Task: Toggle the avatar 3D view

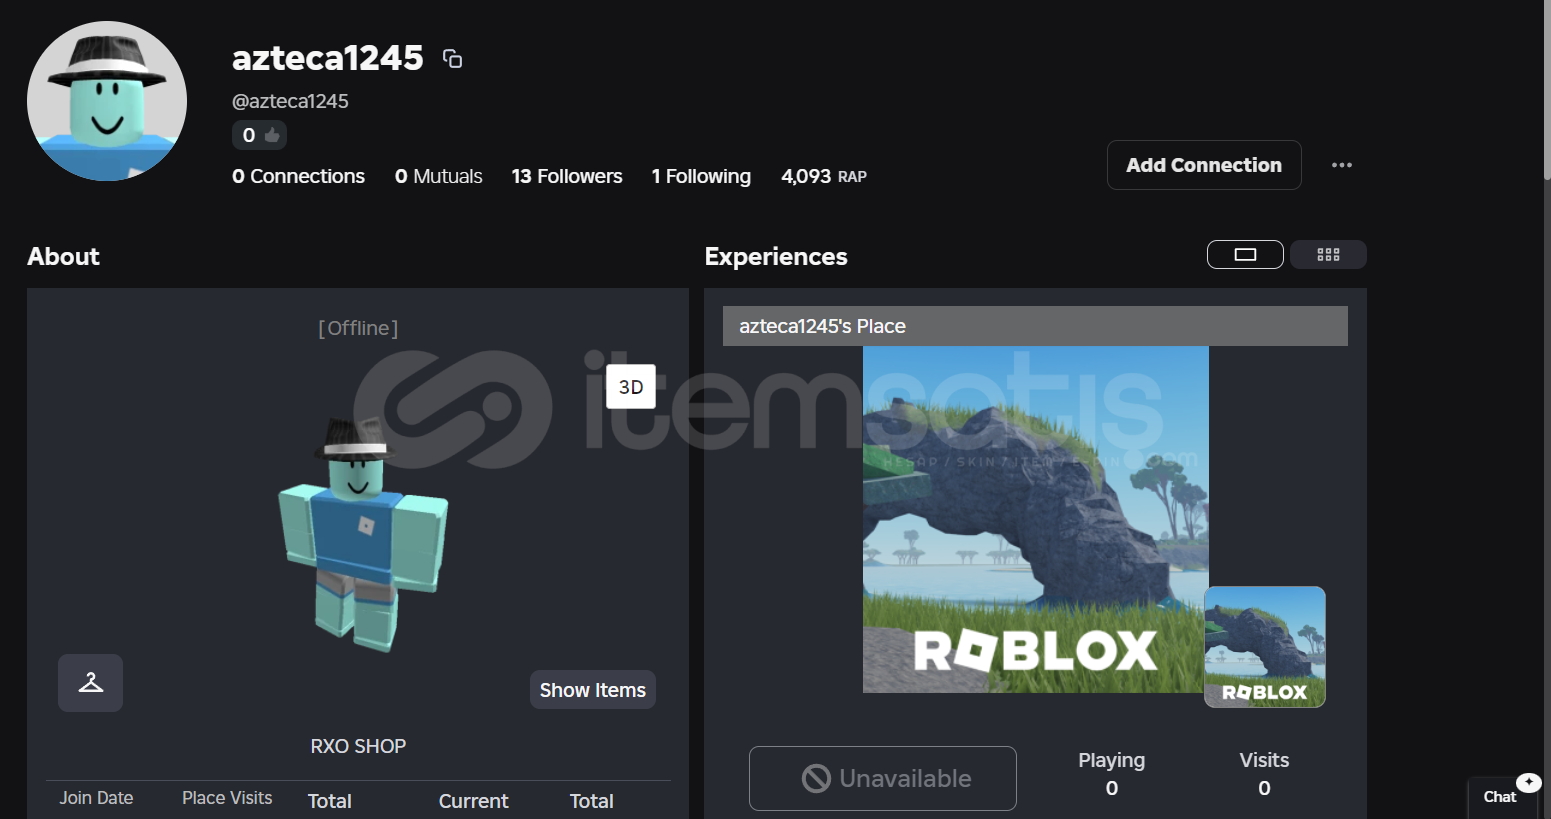Action: 631,387
